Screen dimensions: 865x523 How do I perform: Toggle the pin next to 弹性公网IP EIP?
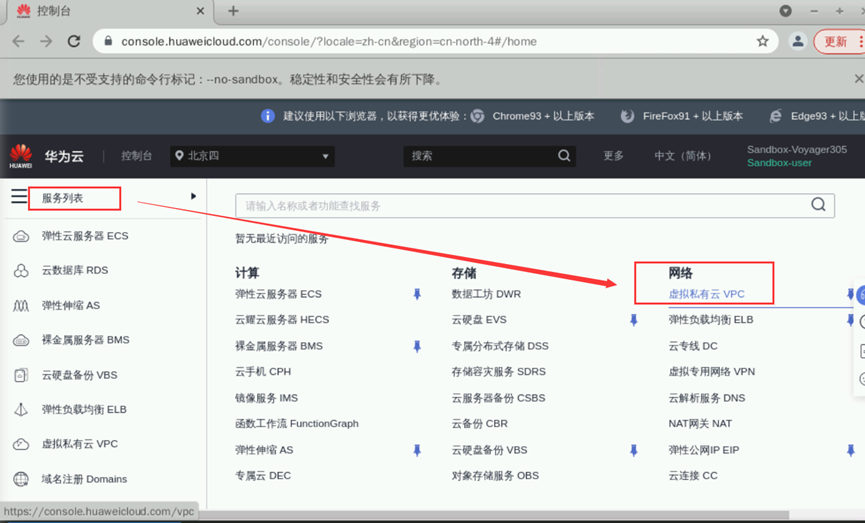point(851,450)
